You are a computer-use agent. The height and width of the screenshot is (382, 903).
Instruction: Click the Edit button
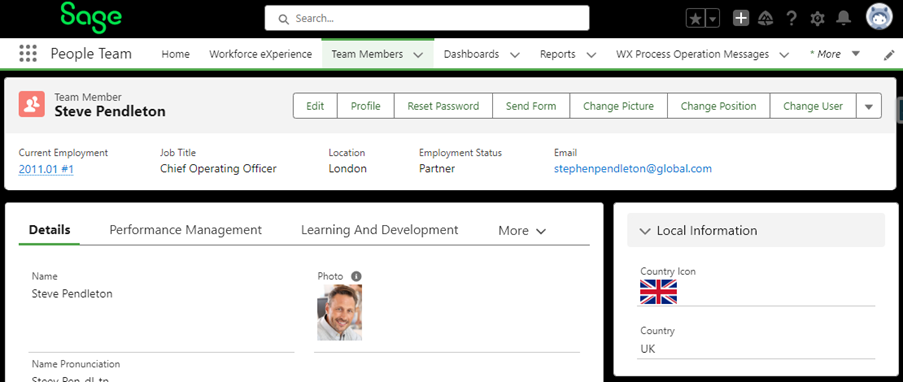pos(315,106)
